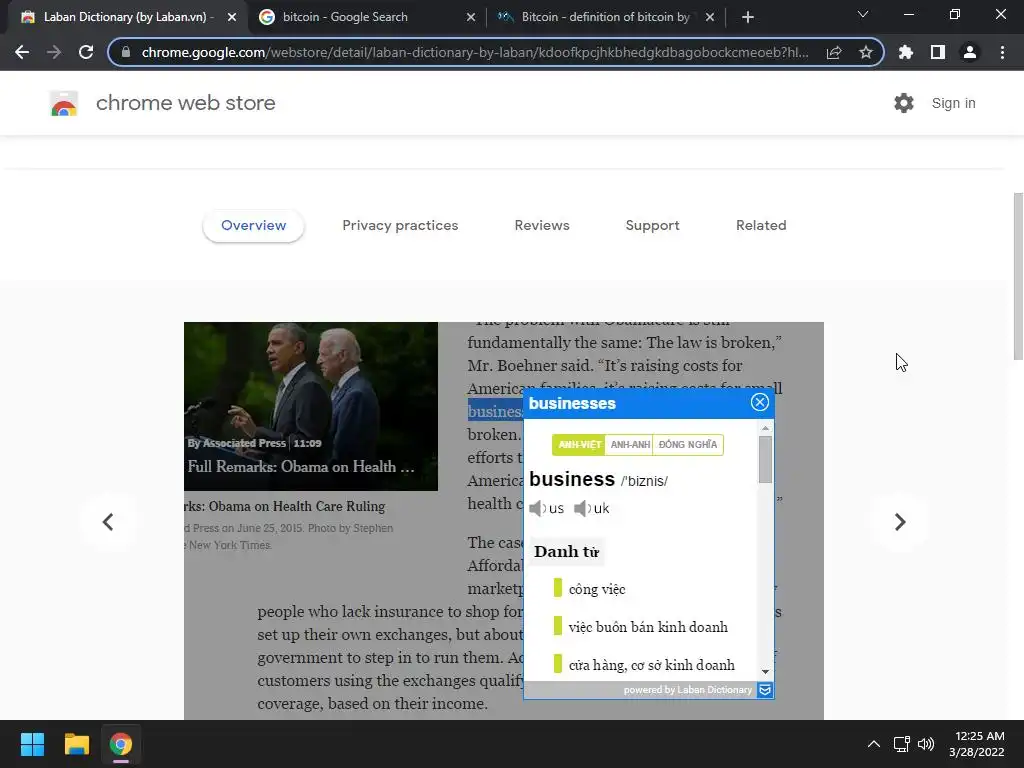Open Chrome Web Store settings gear
The image size is (1024, 768).
tap(904, 103)
